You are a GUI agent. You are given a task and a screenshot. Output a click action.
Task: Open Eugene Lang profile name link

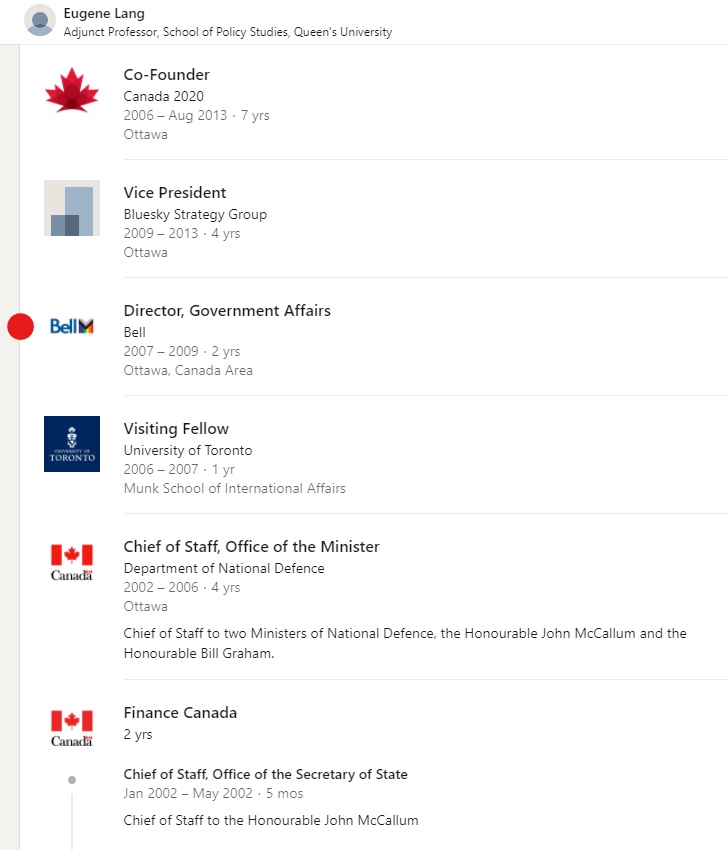(x=104, y=14)
